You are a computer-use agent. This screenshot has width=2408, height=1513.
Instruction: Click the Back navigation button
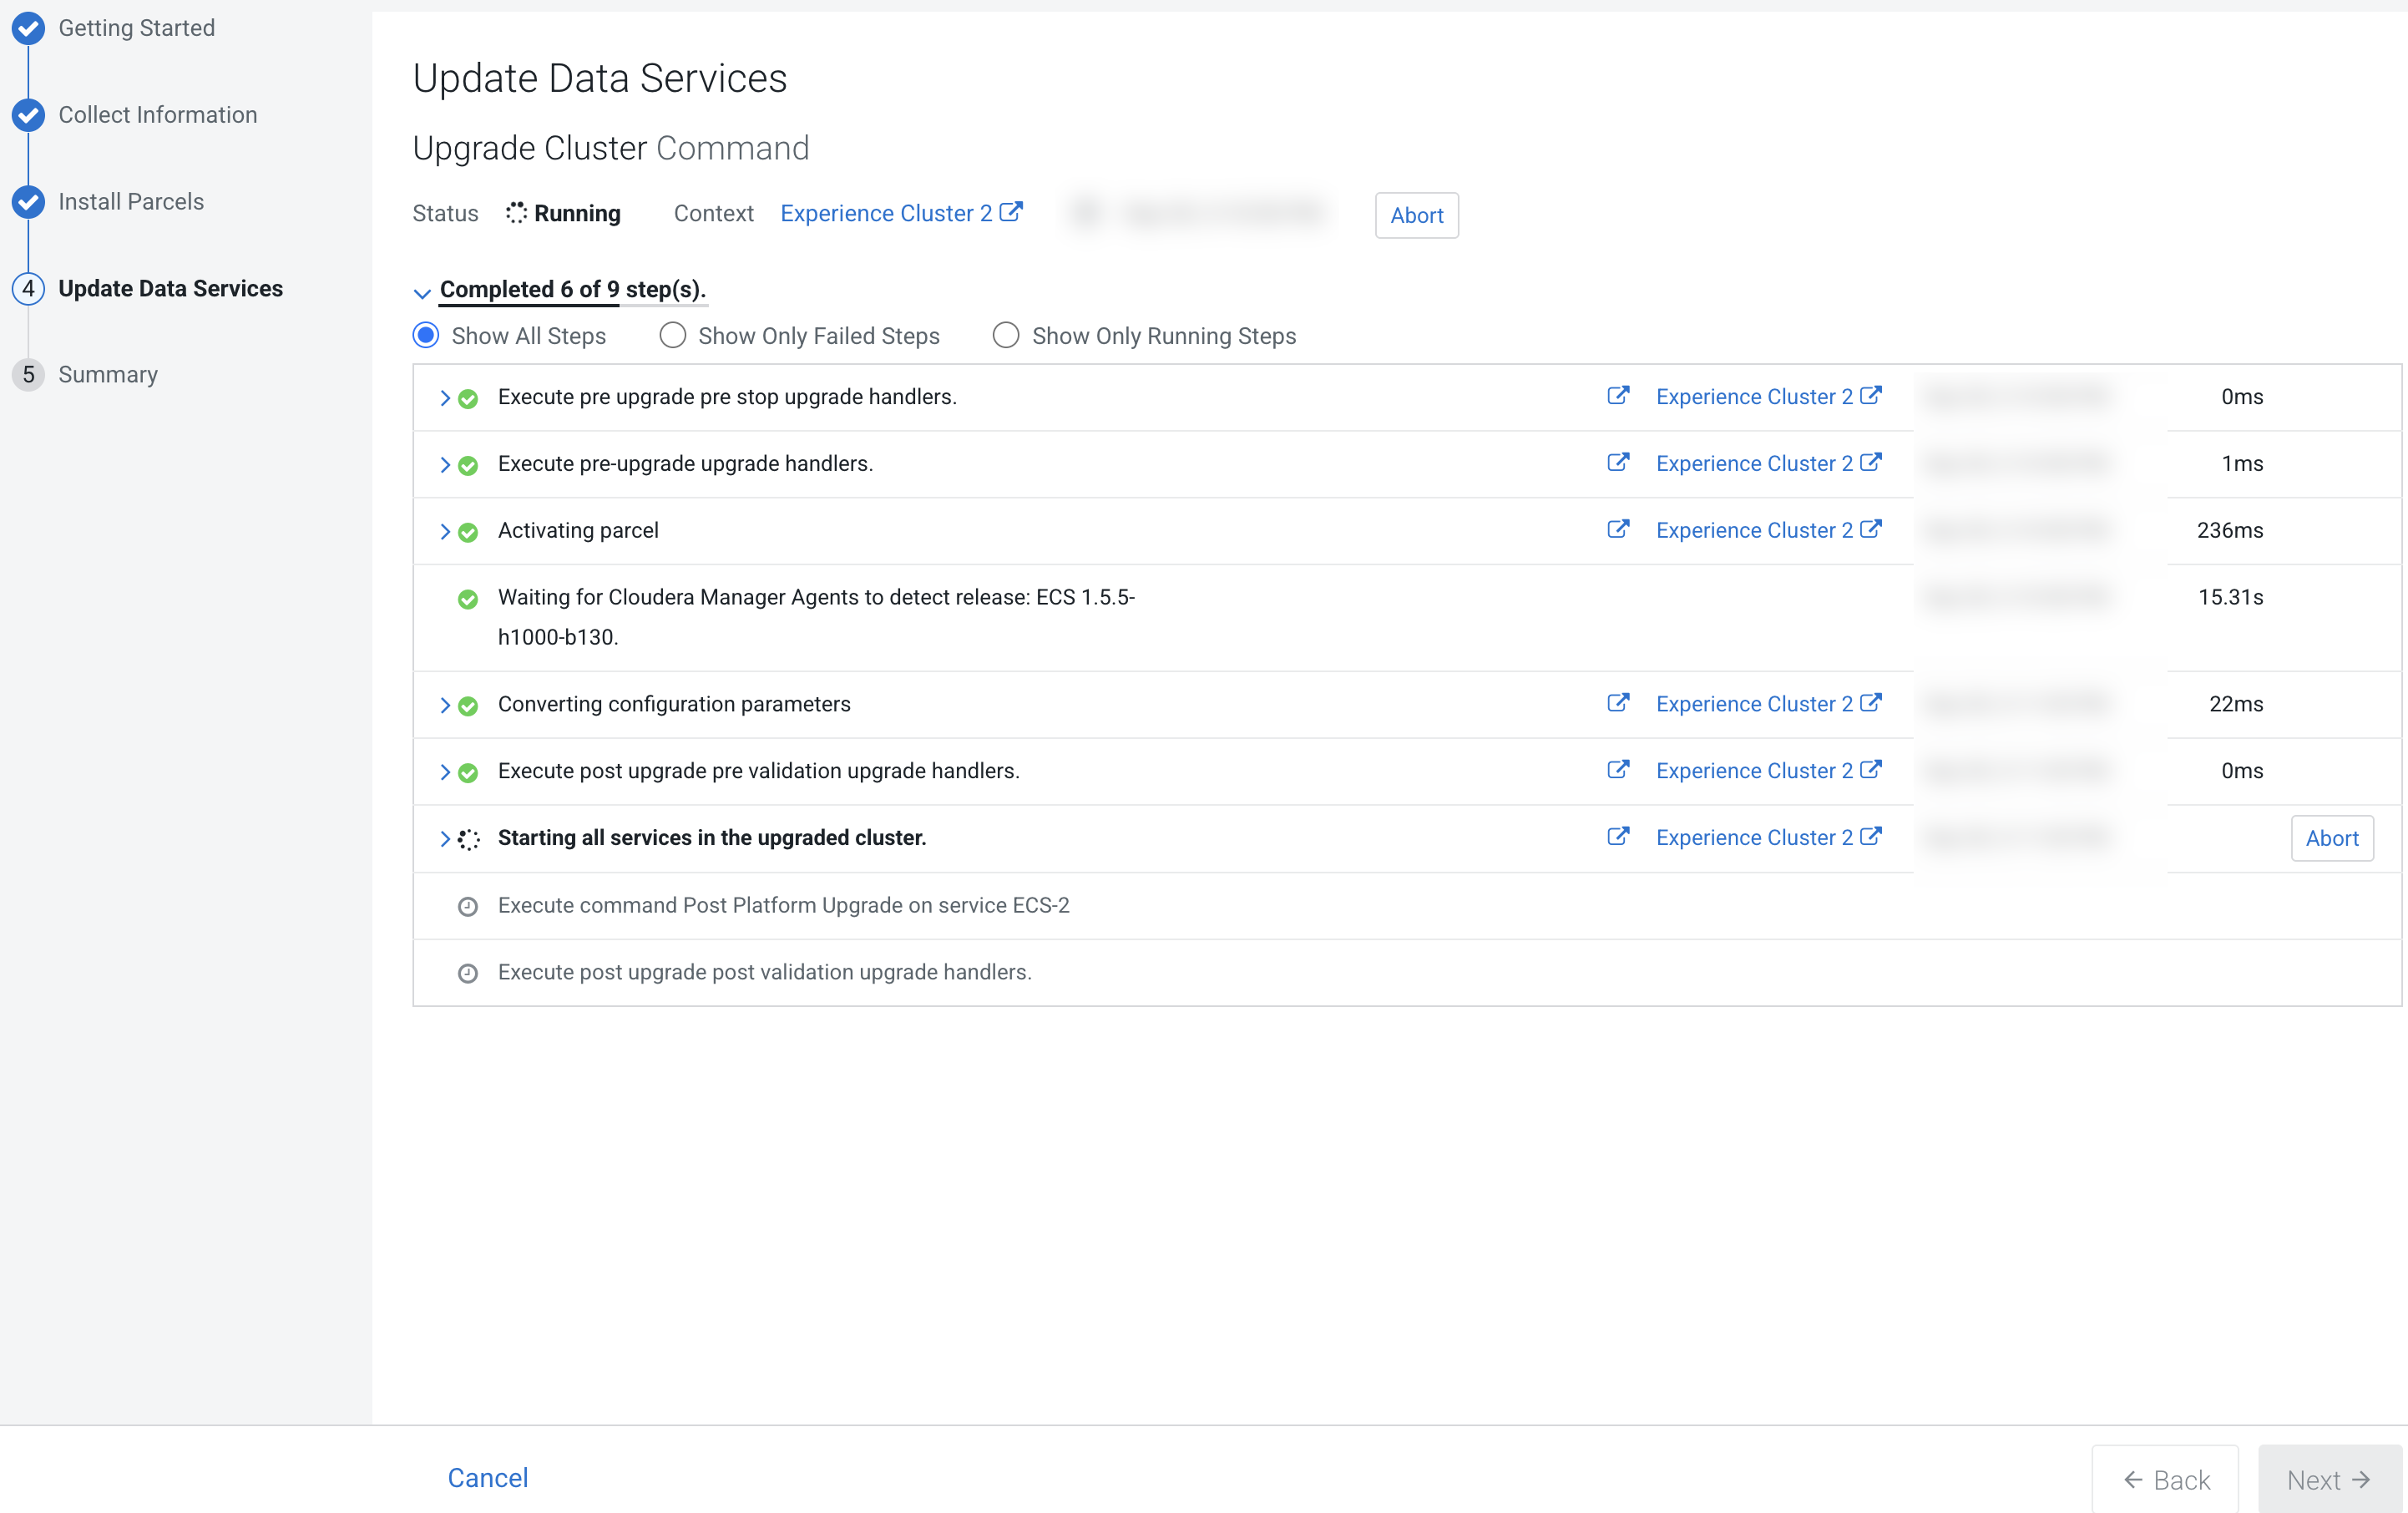[x=2165, y=1479]
